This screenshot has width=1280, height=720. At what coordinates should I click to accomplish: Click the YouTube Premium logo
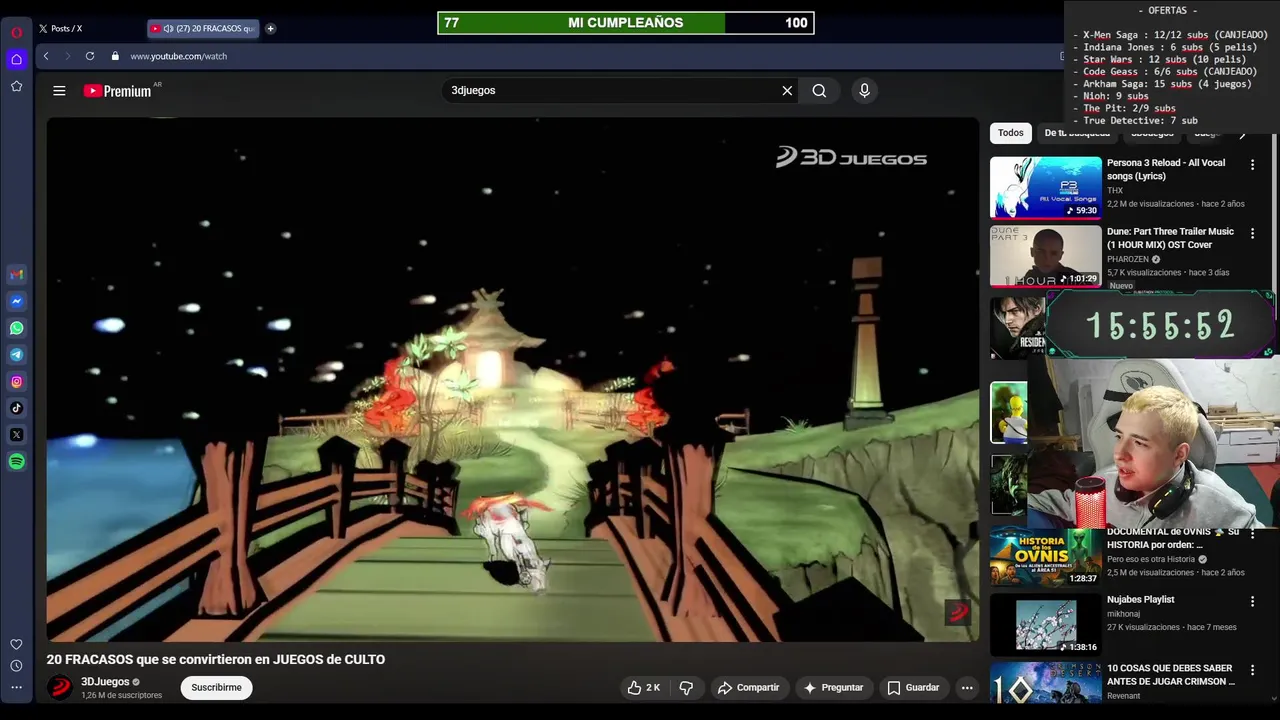coord(117,91)
